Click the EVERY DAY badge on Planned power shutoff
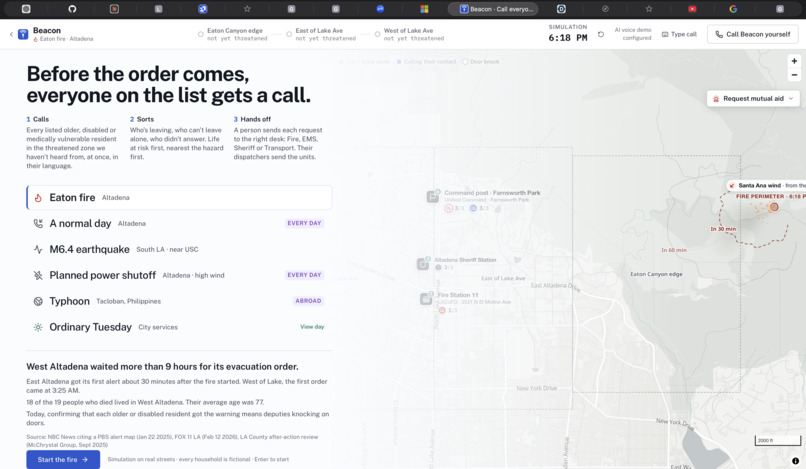Viewport: 806px width, 469px height. (304, 275)
